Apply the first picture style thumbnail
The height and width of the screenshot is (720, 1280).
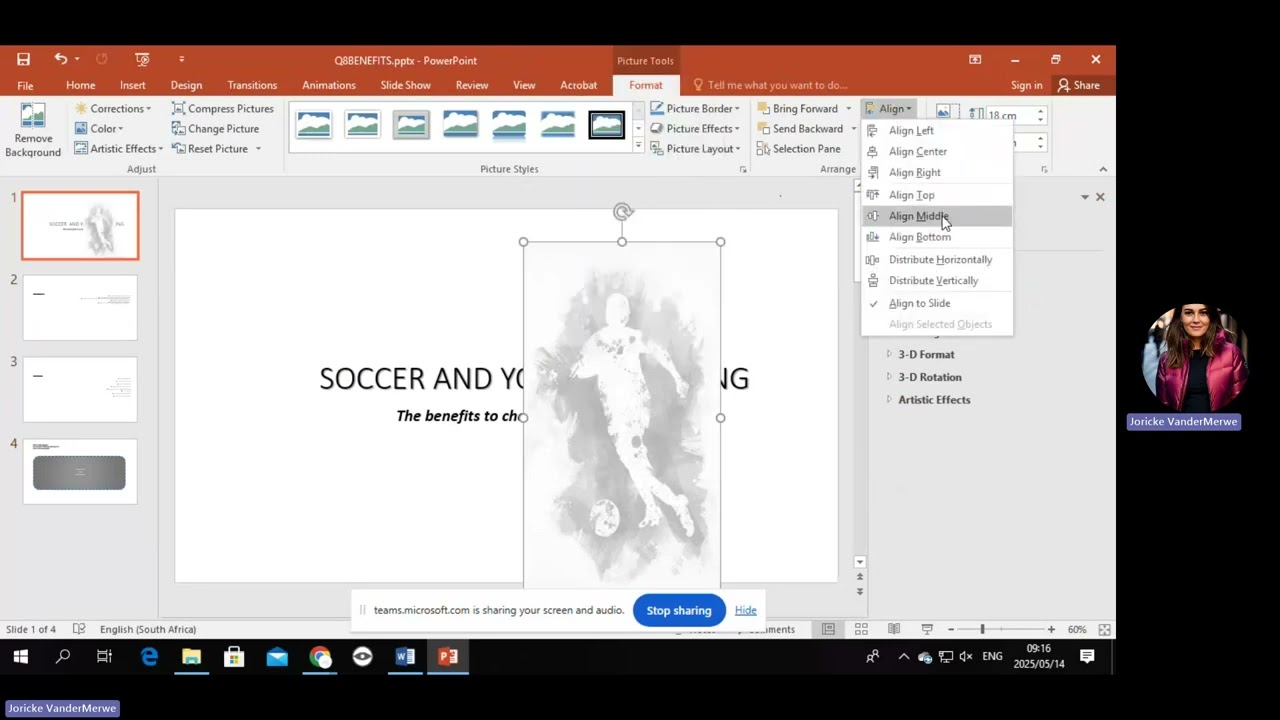[314, 125]
